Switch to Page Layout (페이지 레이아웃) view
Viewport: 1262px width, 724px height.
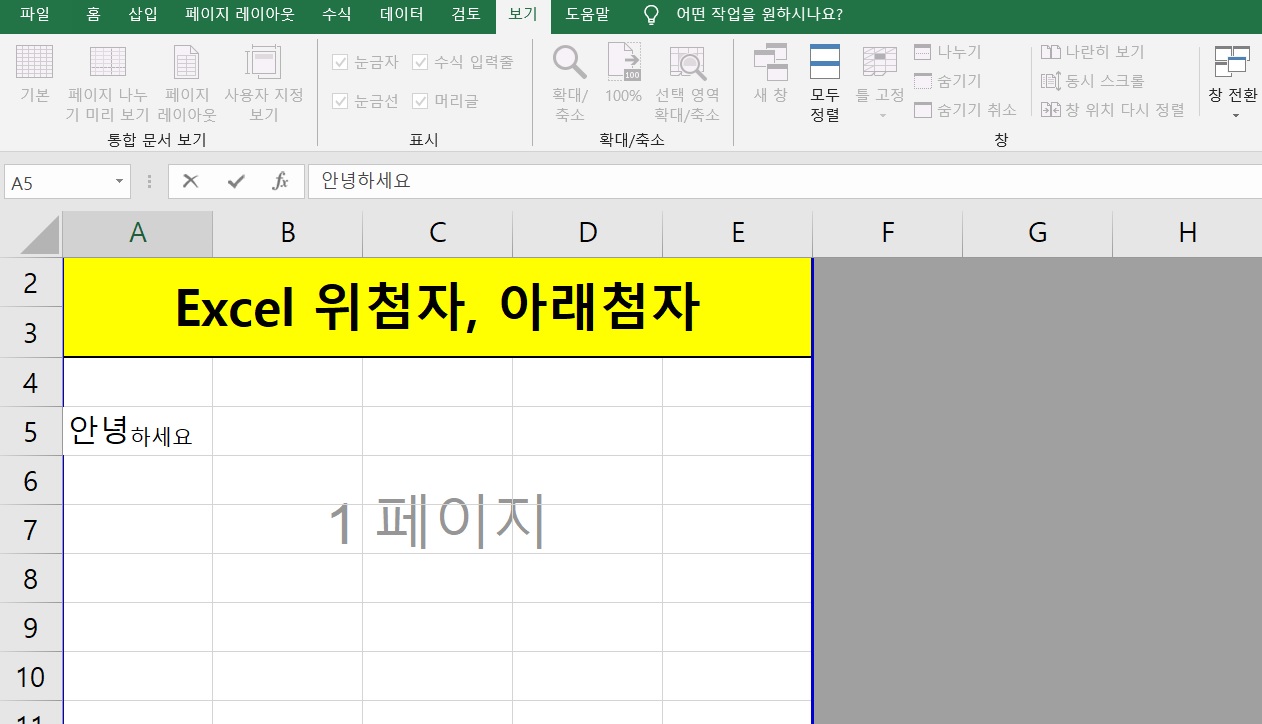187,84
